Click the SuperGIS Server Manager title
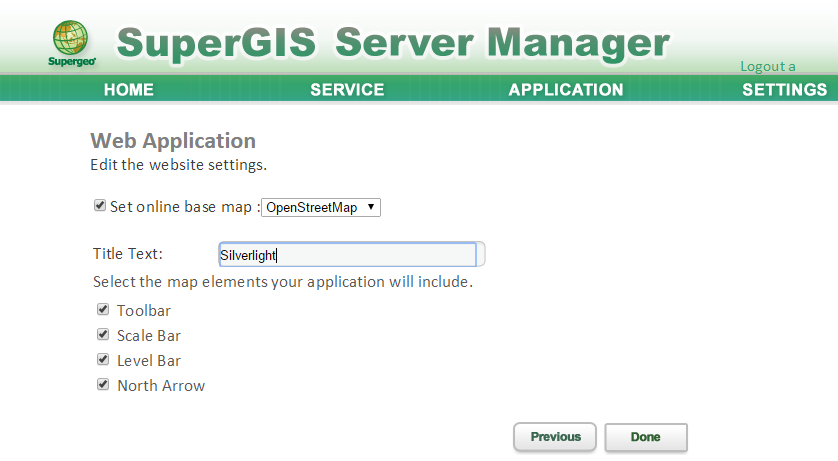The image size is (838, 461). click(393, 43)
